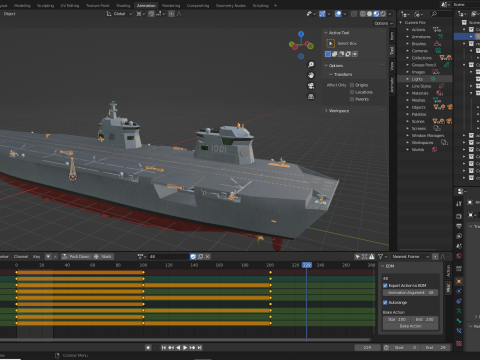
Task: Click the play animation button
Action: point(185,347)
